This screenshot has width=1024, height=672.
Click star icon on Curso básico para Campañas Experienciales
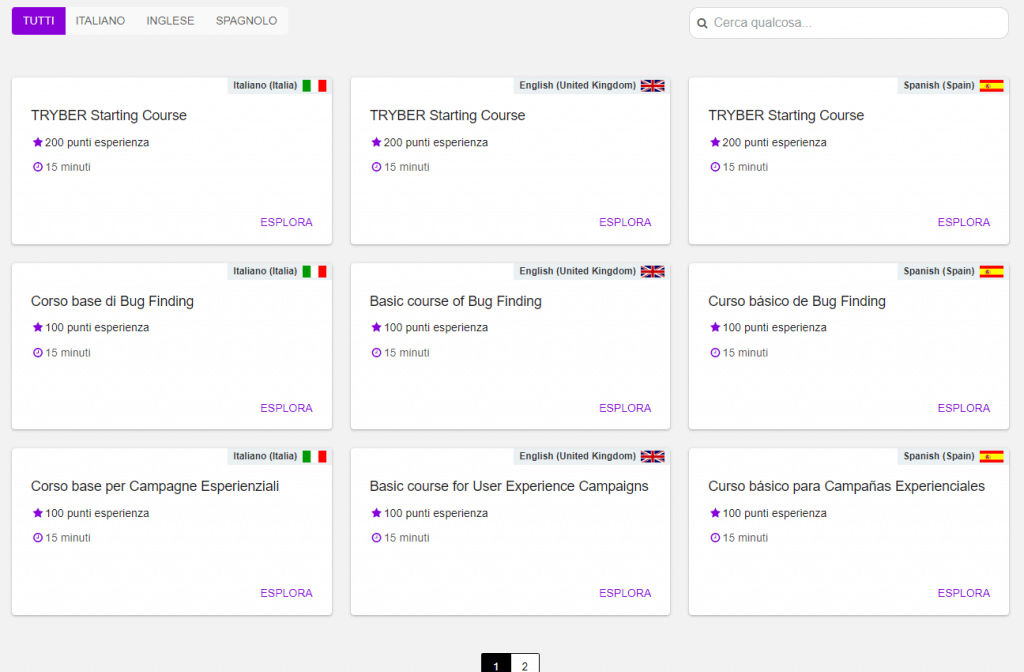pos(715,513)
